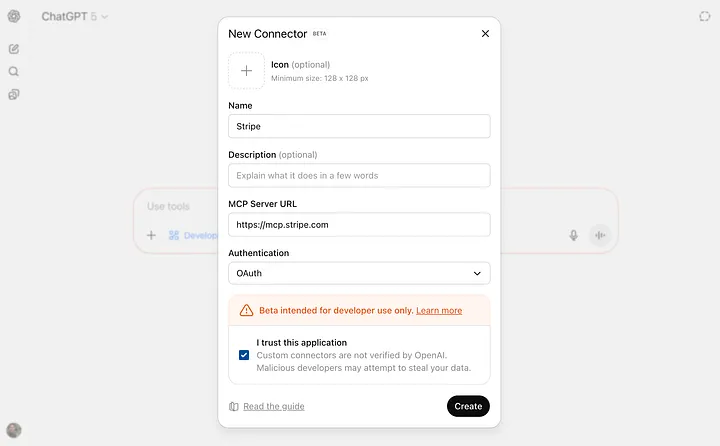Click the MCP Server URL field

[x=359, y=224]
